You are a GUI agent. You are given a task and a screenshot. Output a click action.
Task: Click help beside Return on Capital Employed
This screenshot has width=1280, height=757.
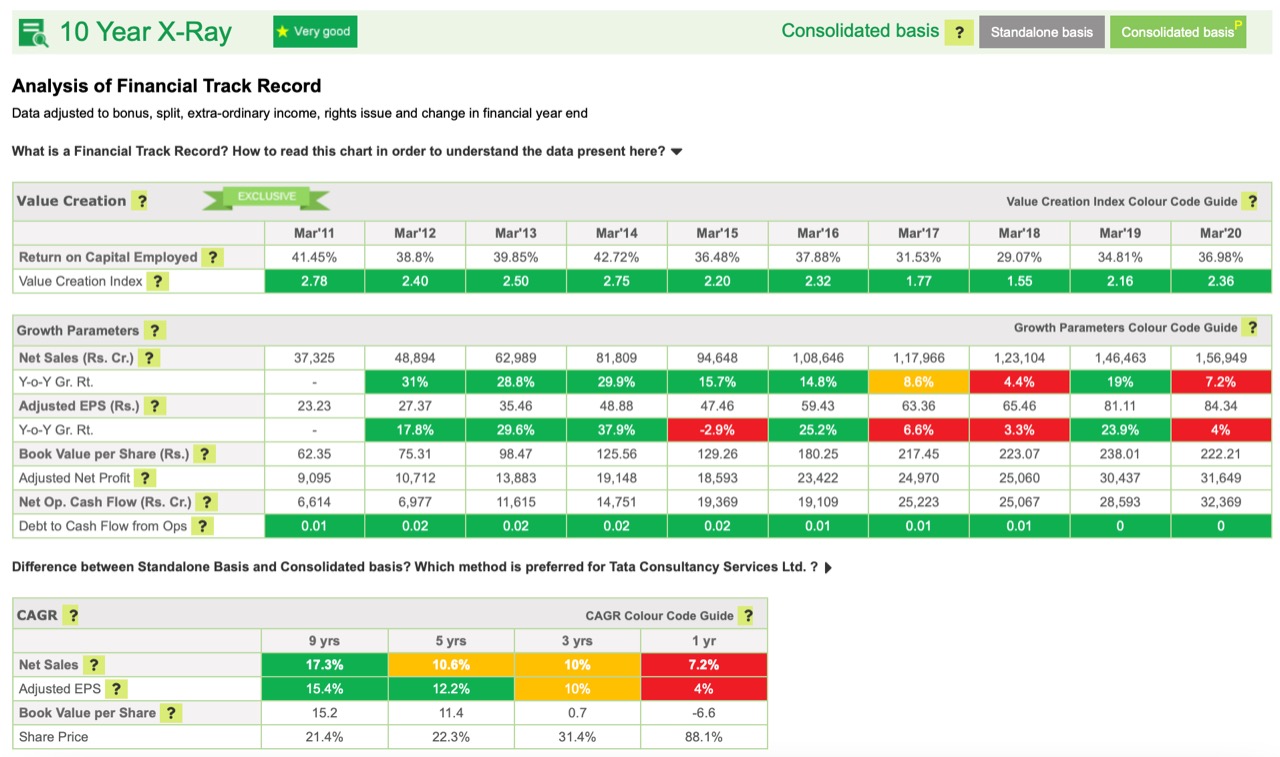pyautogui.click(x=212, y=257)
